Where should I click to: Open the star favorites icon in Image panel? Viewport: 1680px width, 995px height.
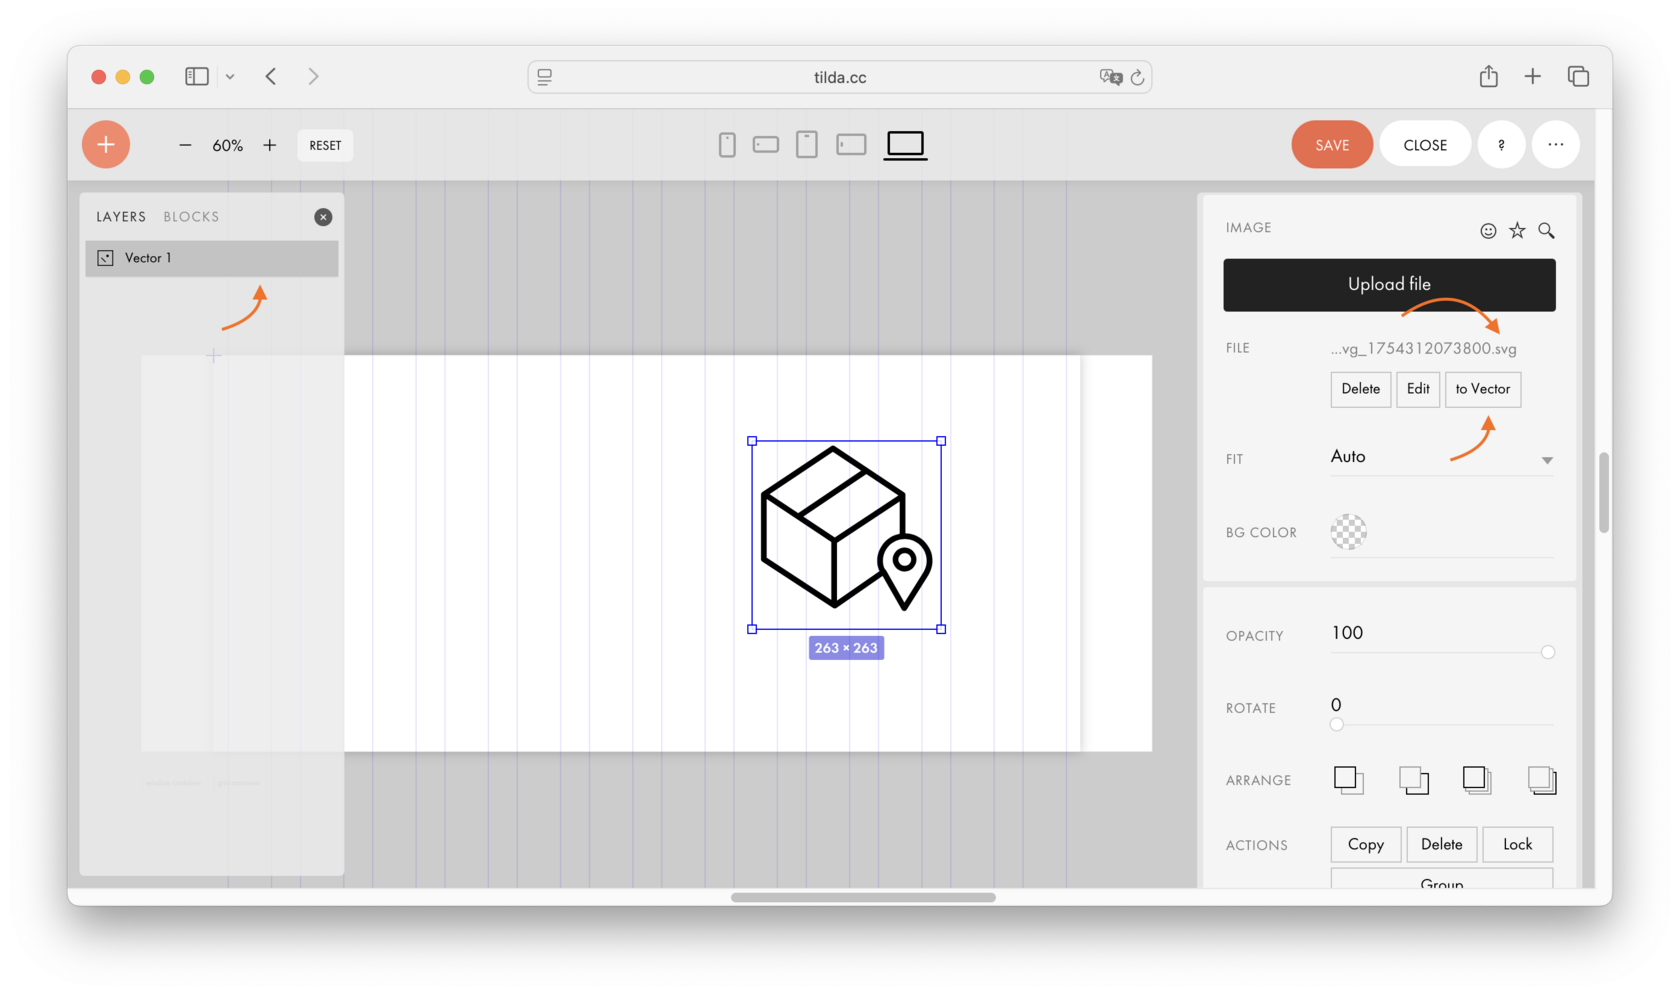[x=1517, y=231]
